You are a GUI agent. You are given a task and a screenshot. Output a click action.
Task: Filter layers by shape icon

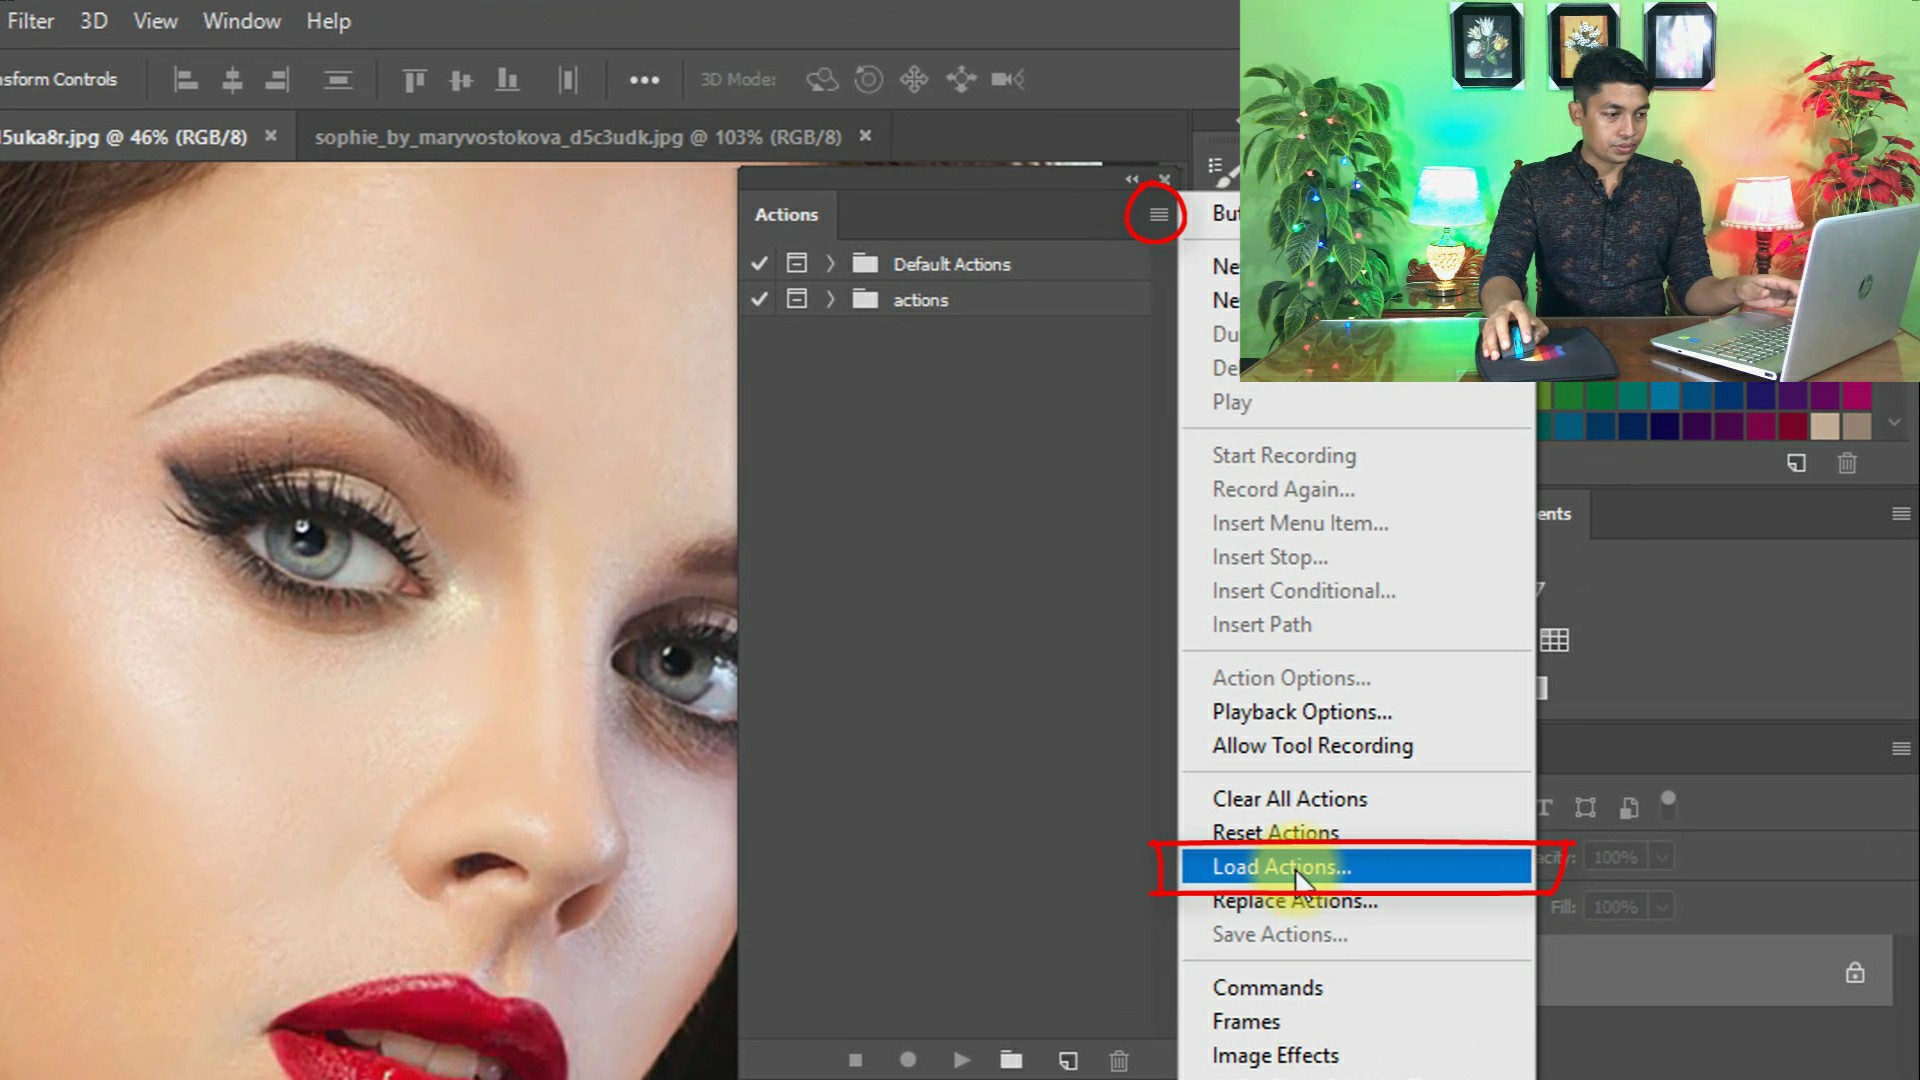(1586, 808)
